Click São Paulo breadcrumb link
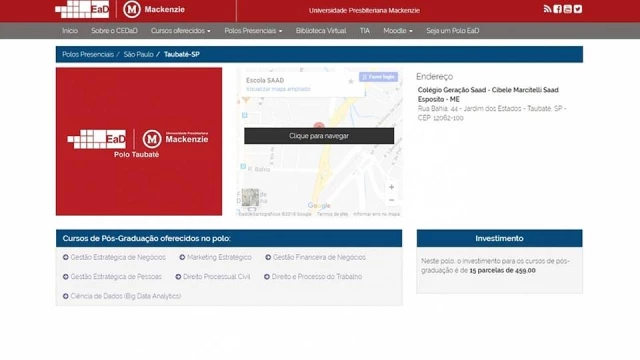 pos(138,54)
